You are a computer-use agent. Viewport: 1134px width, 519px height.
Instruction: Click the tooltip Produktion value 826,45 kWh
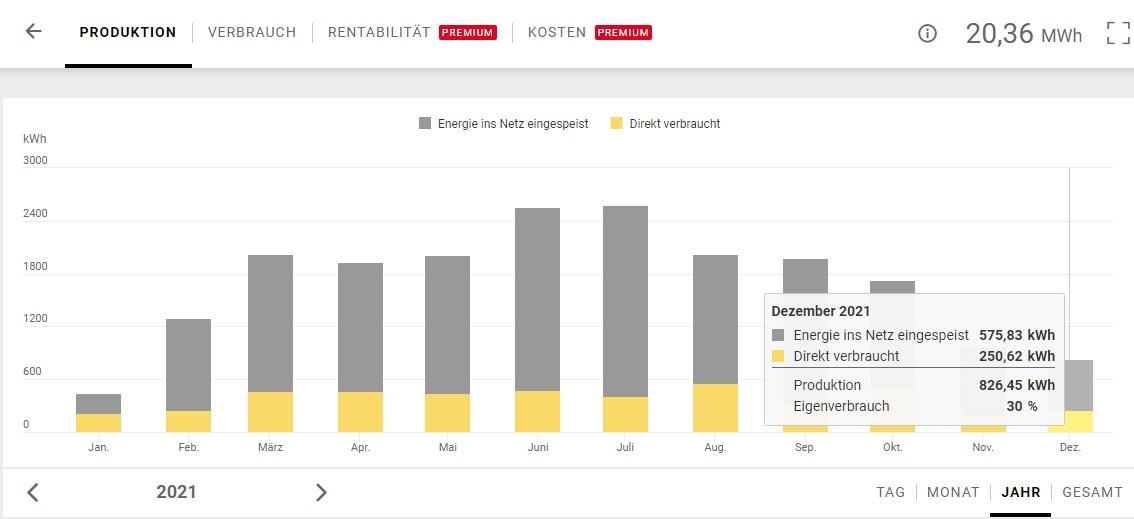1017,385
